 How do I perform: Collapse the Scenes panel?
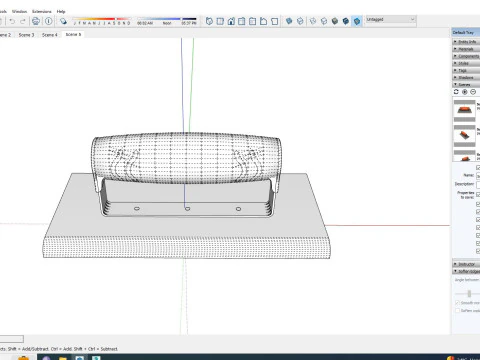[466, 85]
